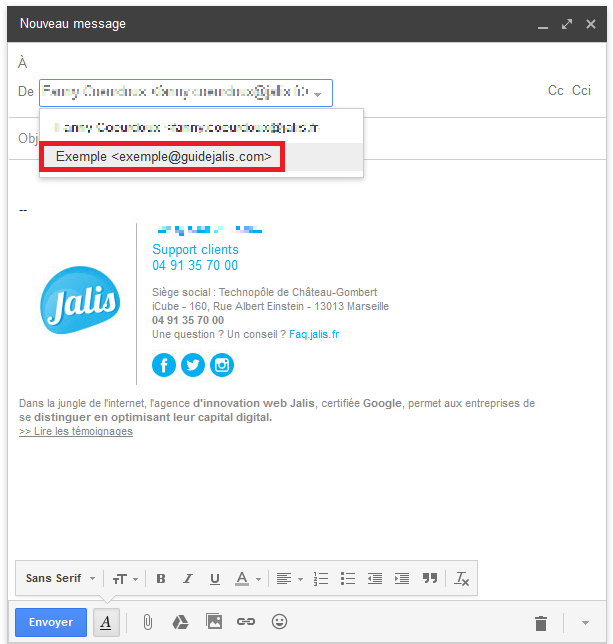Discard draft with trash icon
613x644 pixels.
click(x=541, y=623)
